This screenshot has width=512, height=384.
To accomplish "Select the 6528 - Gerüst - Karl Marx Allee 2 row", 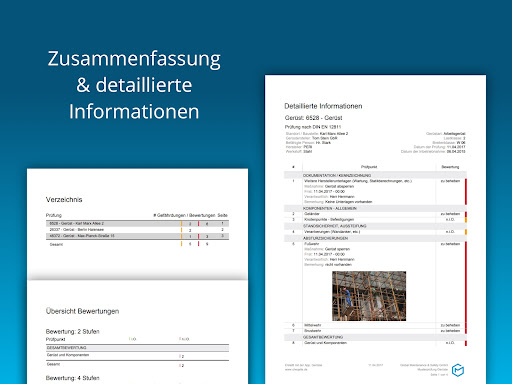I will (x=137, y=224).
